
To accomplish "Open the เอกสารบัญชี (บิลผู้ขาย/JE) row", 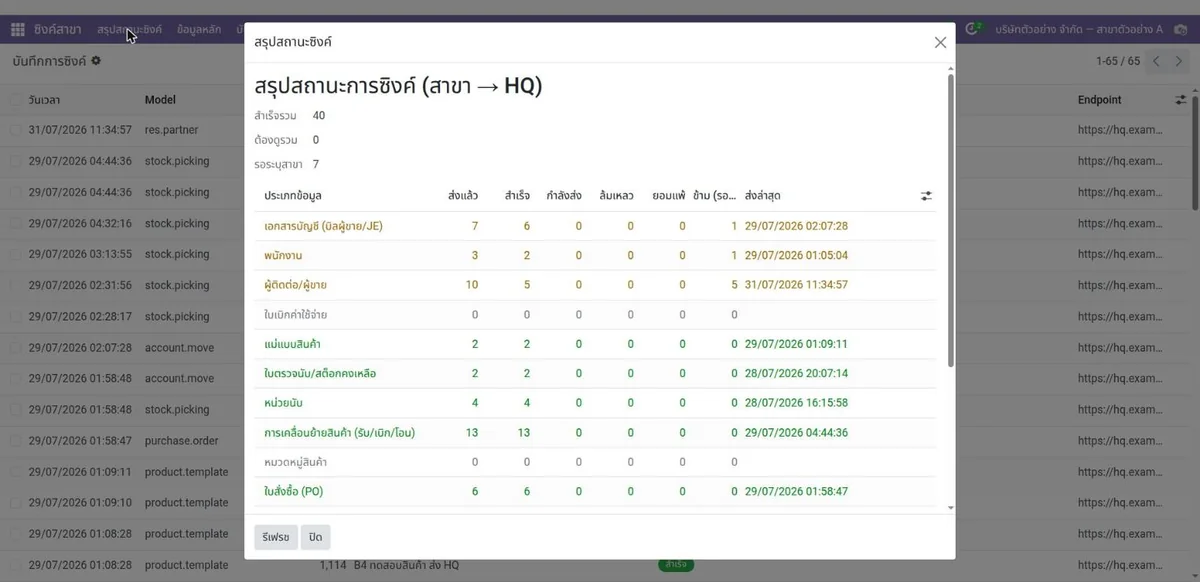I will [594, 226].
